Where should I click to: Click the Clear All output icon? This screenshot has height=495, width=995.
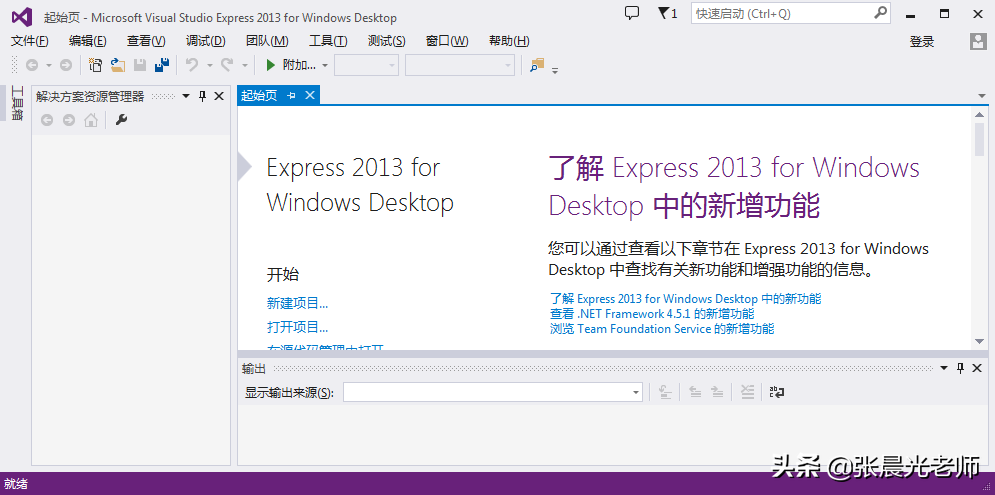click(748, 392)
